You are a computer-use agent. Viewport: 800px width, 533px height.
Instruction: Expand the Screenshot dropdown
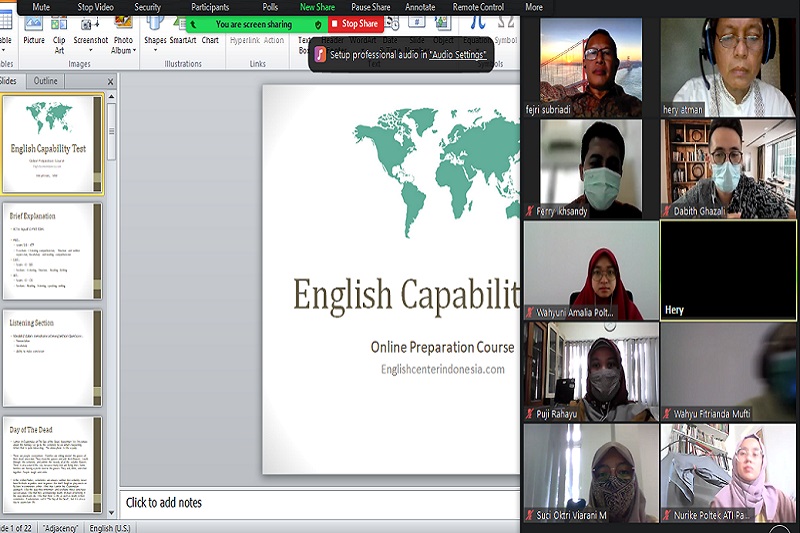pos(90,50)
